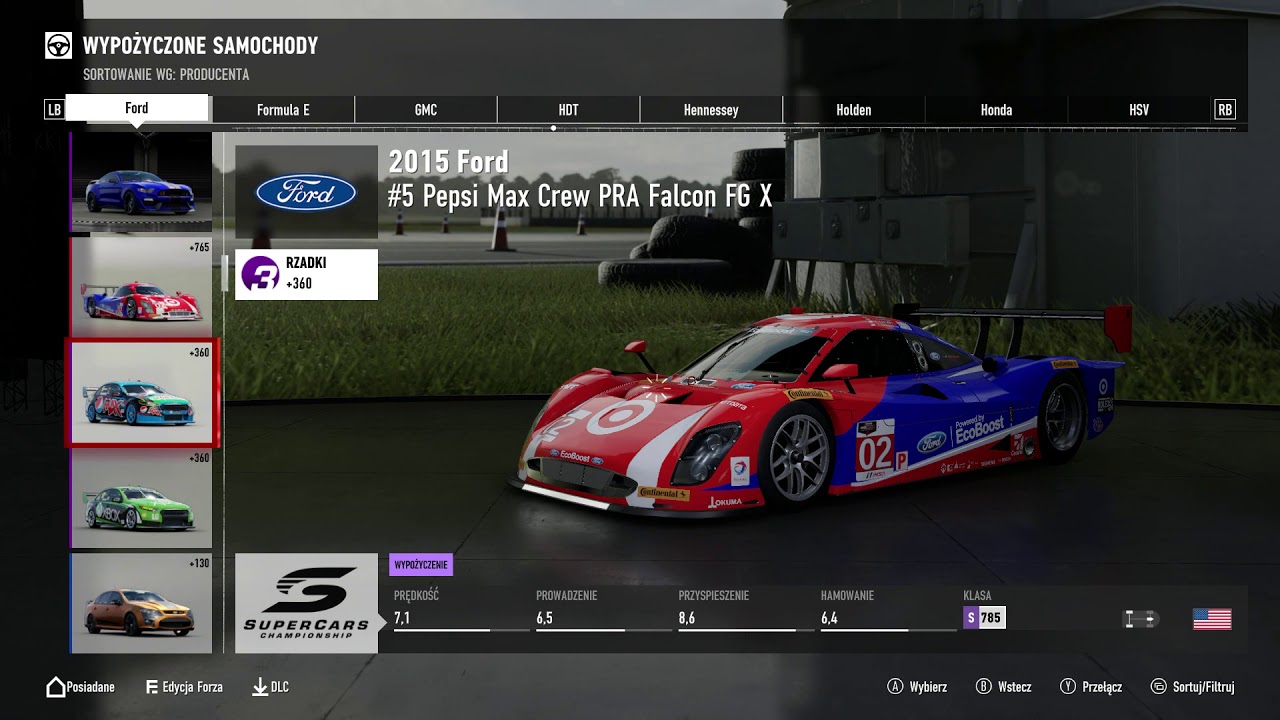
Task: Click the Supercars Championship logo
Action: tap(306, 603)
